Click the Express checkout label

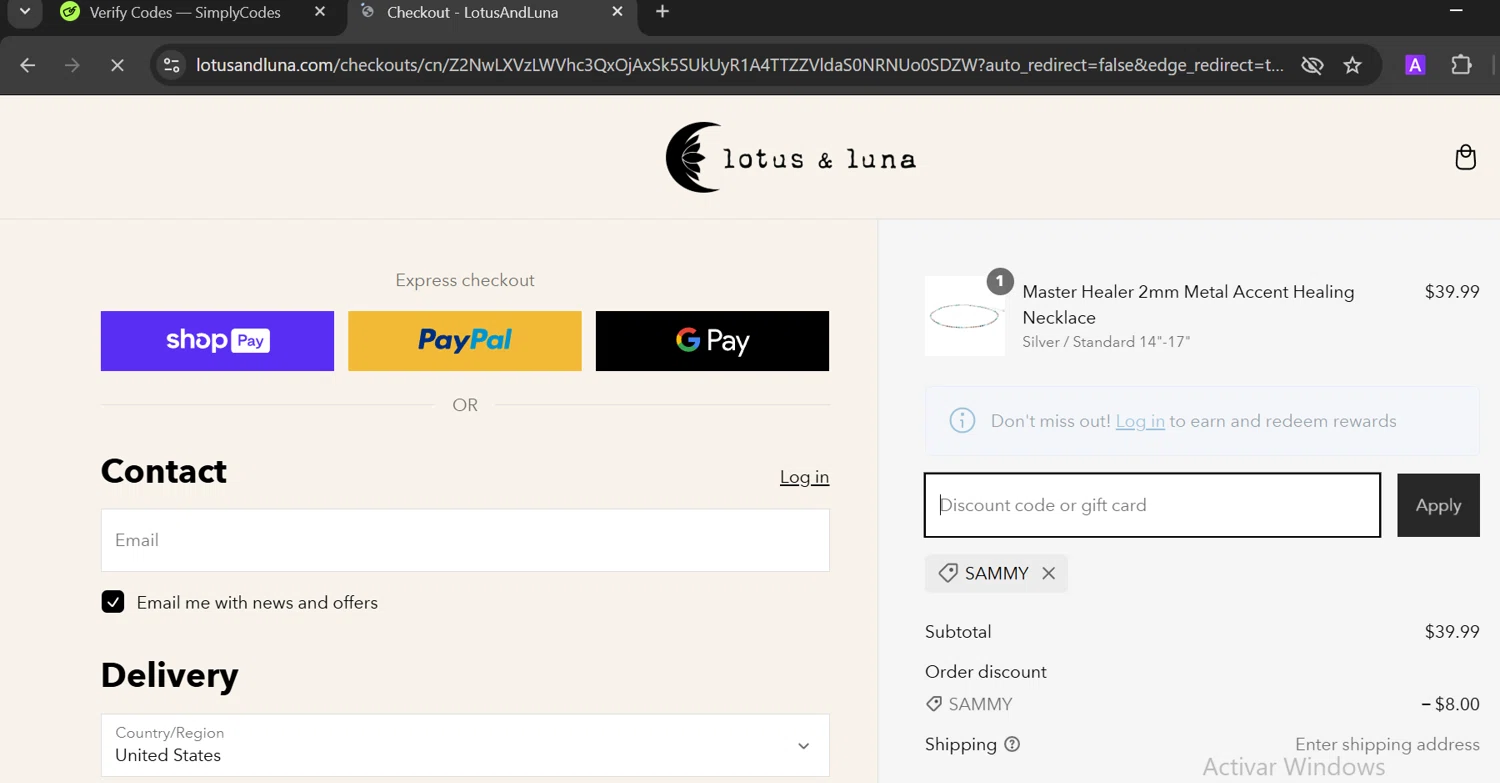[465, 280]
